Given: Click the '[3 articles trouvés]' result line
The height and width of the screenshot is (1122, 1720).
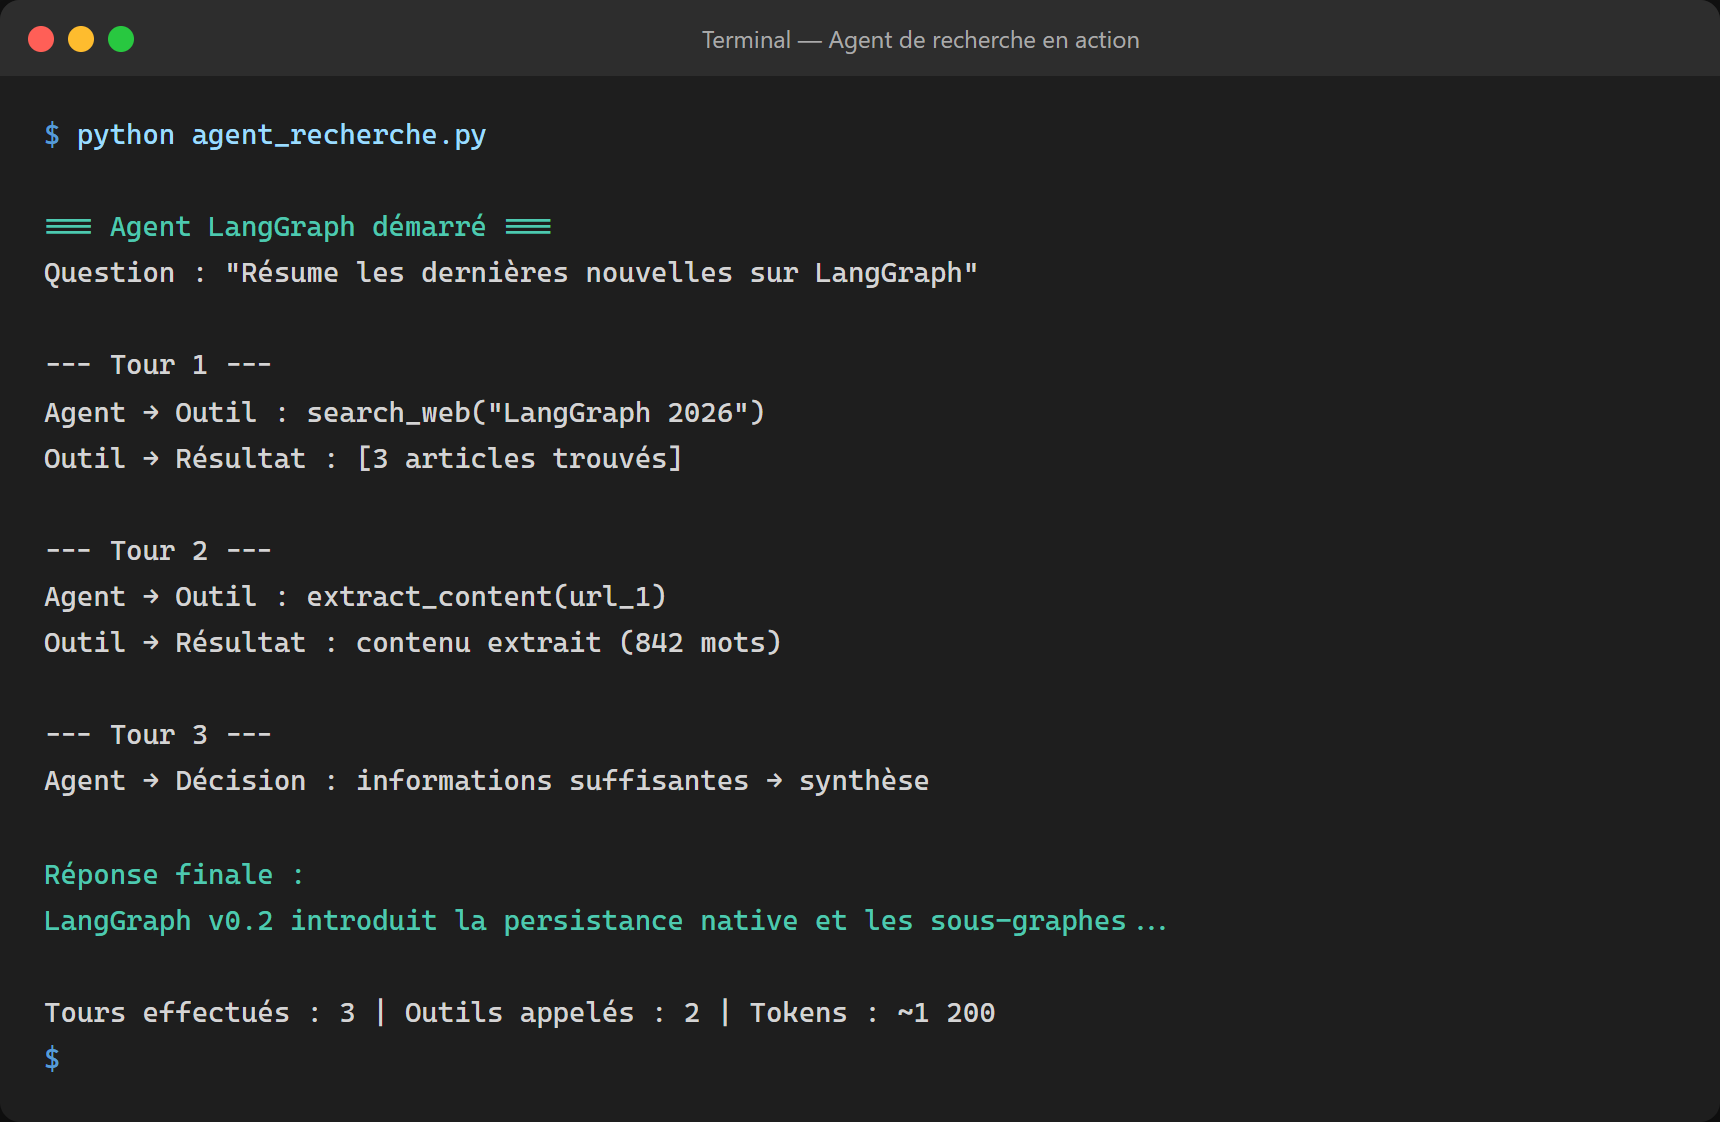Looking at the screenshot, I should [x=363, y=458].
